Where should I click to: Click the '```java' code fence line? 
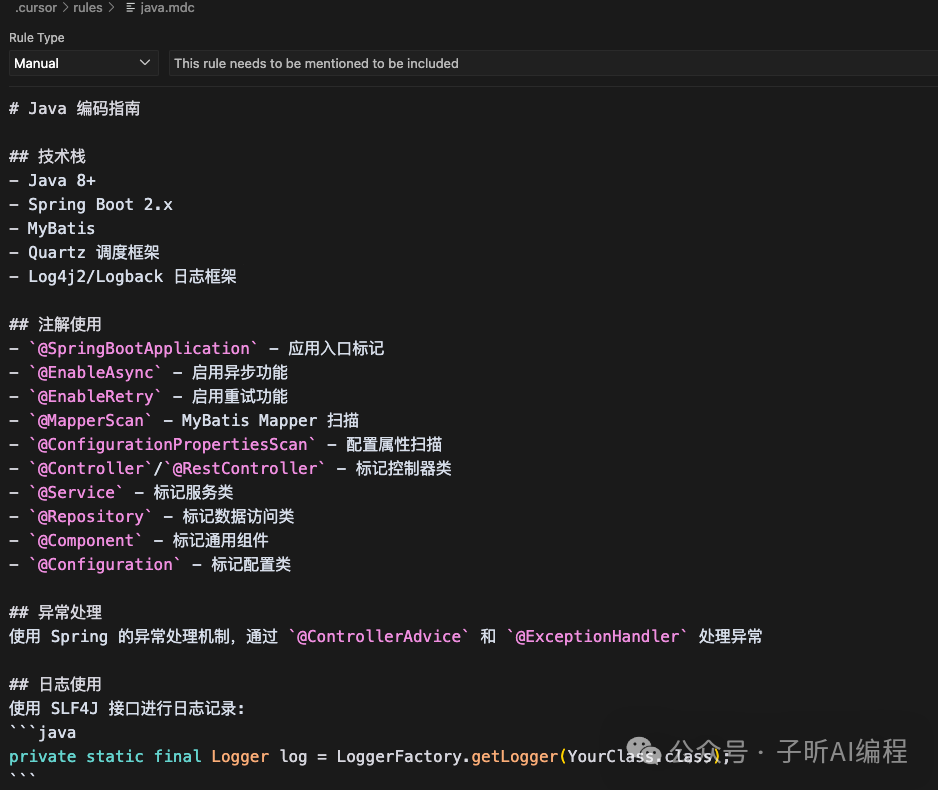pyautogui.click(x=42, y=733)
